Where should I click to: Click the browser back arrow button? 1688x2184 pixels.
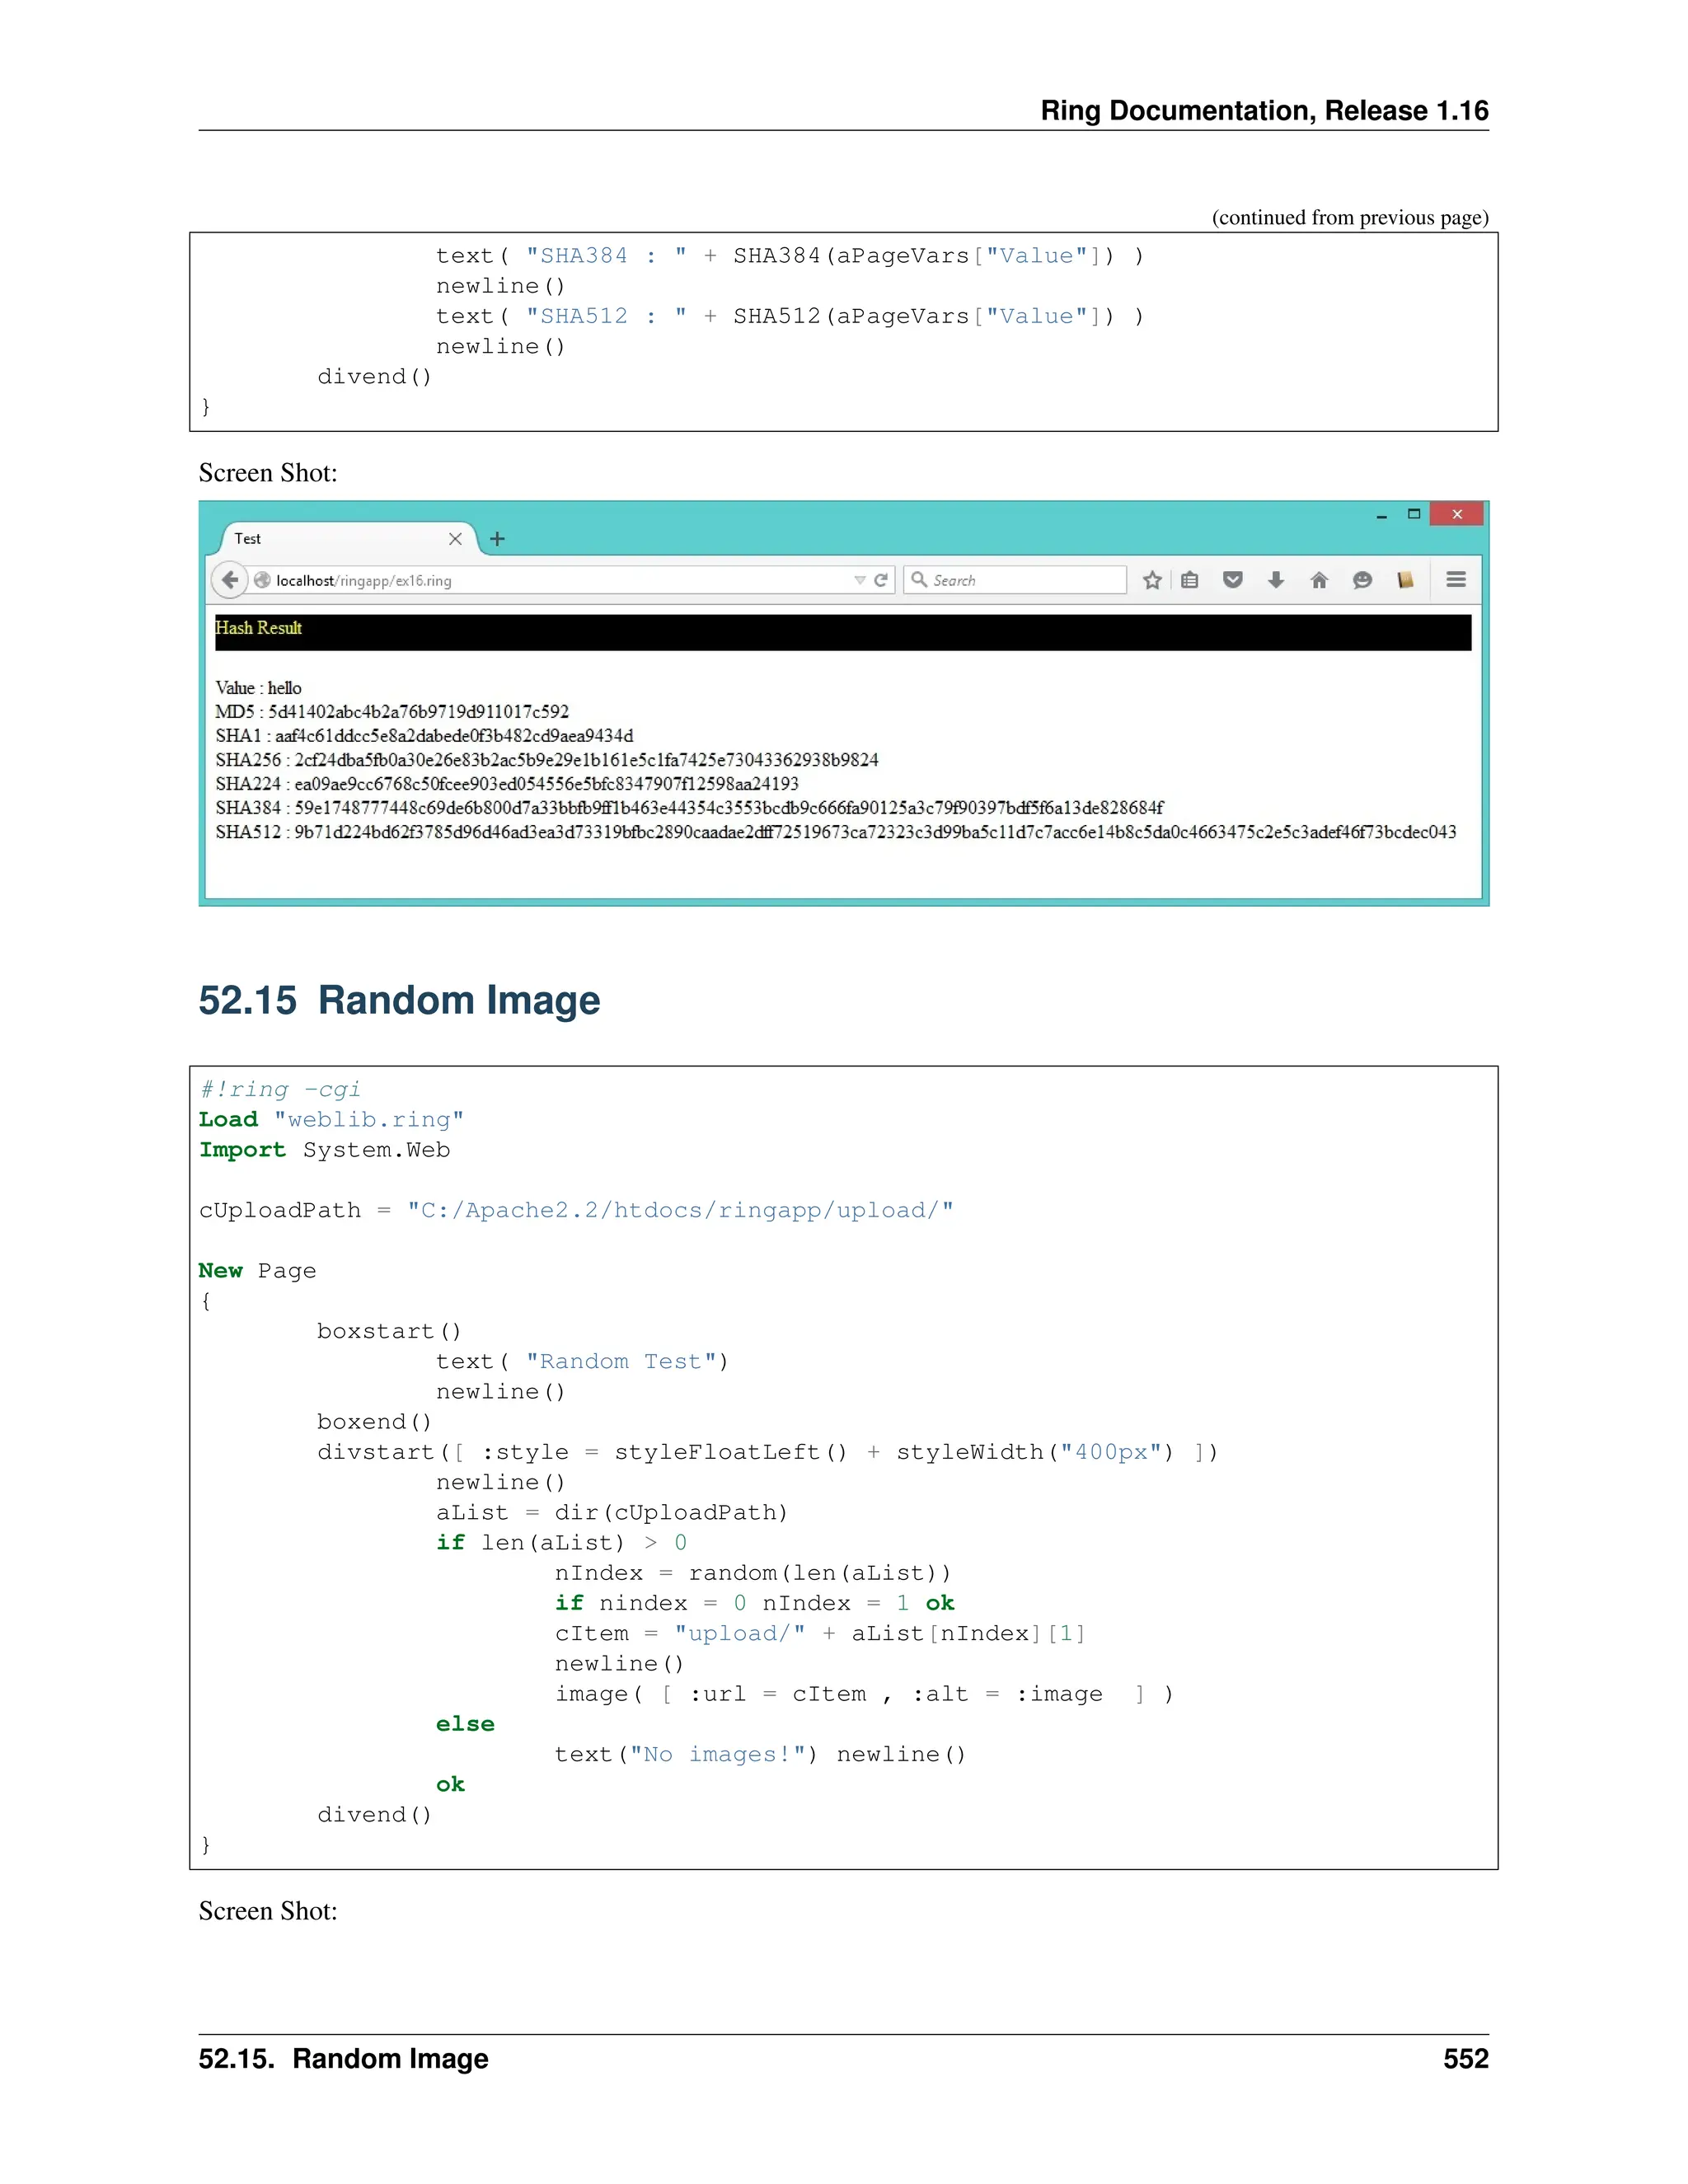coord(230,580)
